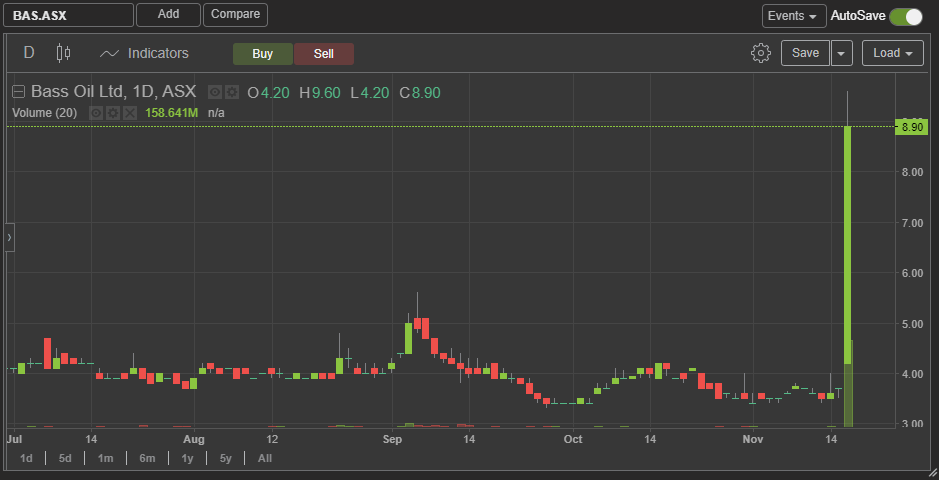
Task: Click the 8.00 price axis label
Action: 912,172
